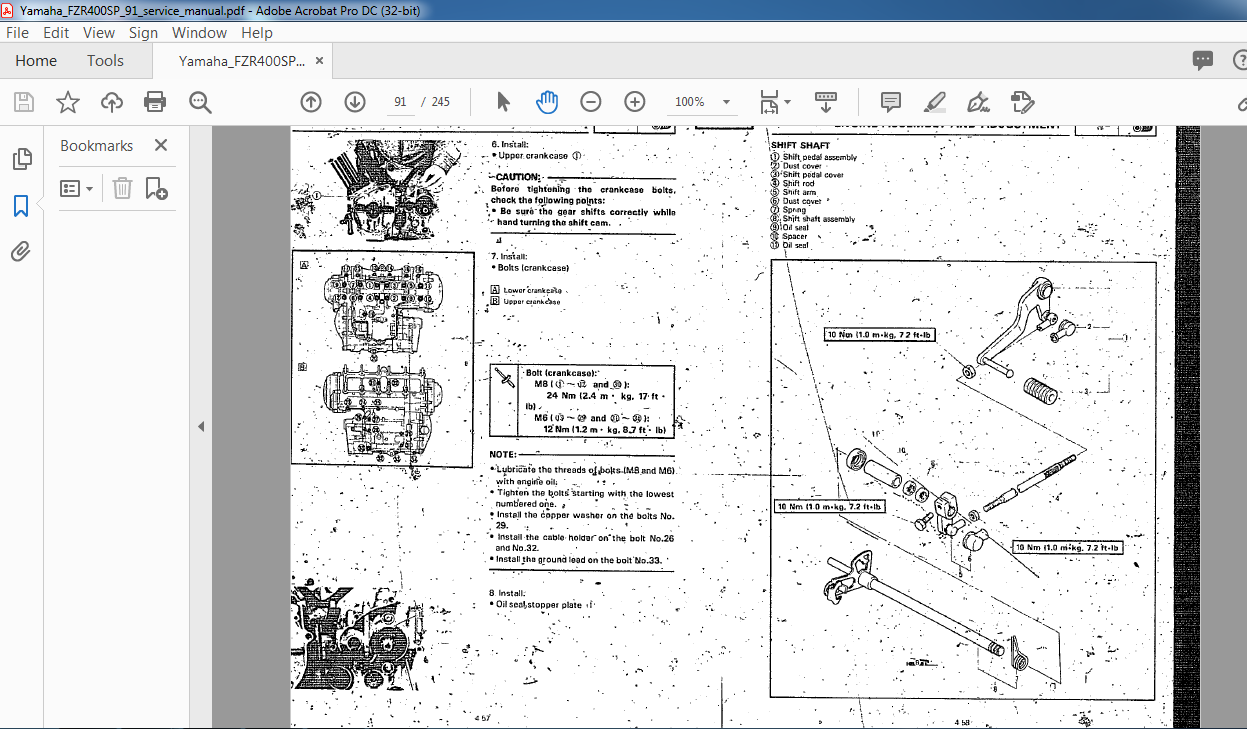Open notifications chat bubble icon
Viewport: 1247px width, 729px height.
point(1203,61)
